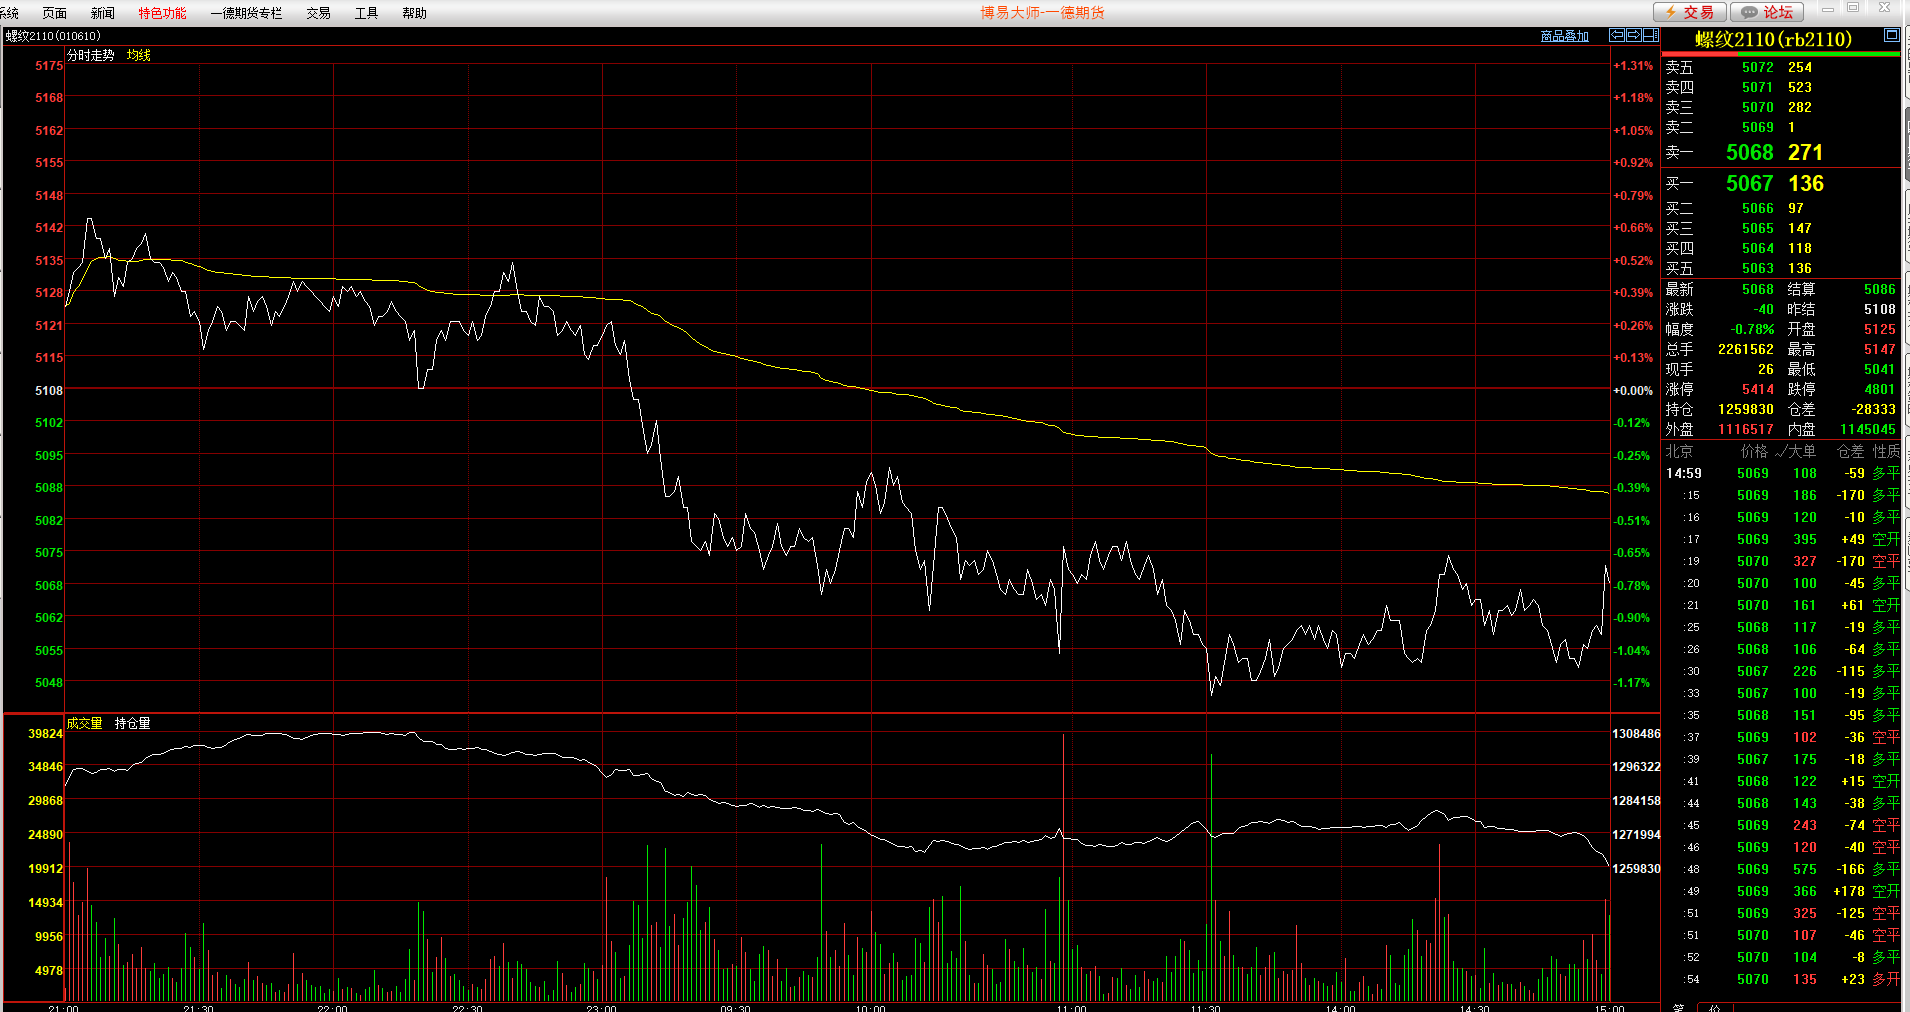Screen dimensions: 1910x1012
Task: Maximize the rb2110 quote panel
Action: pyautogui.click(x=1891, y=35)
